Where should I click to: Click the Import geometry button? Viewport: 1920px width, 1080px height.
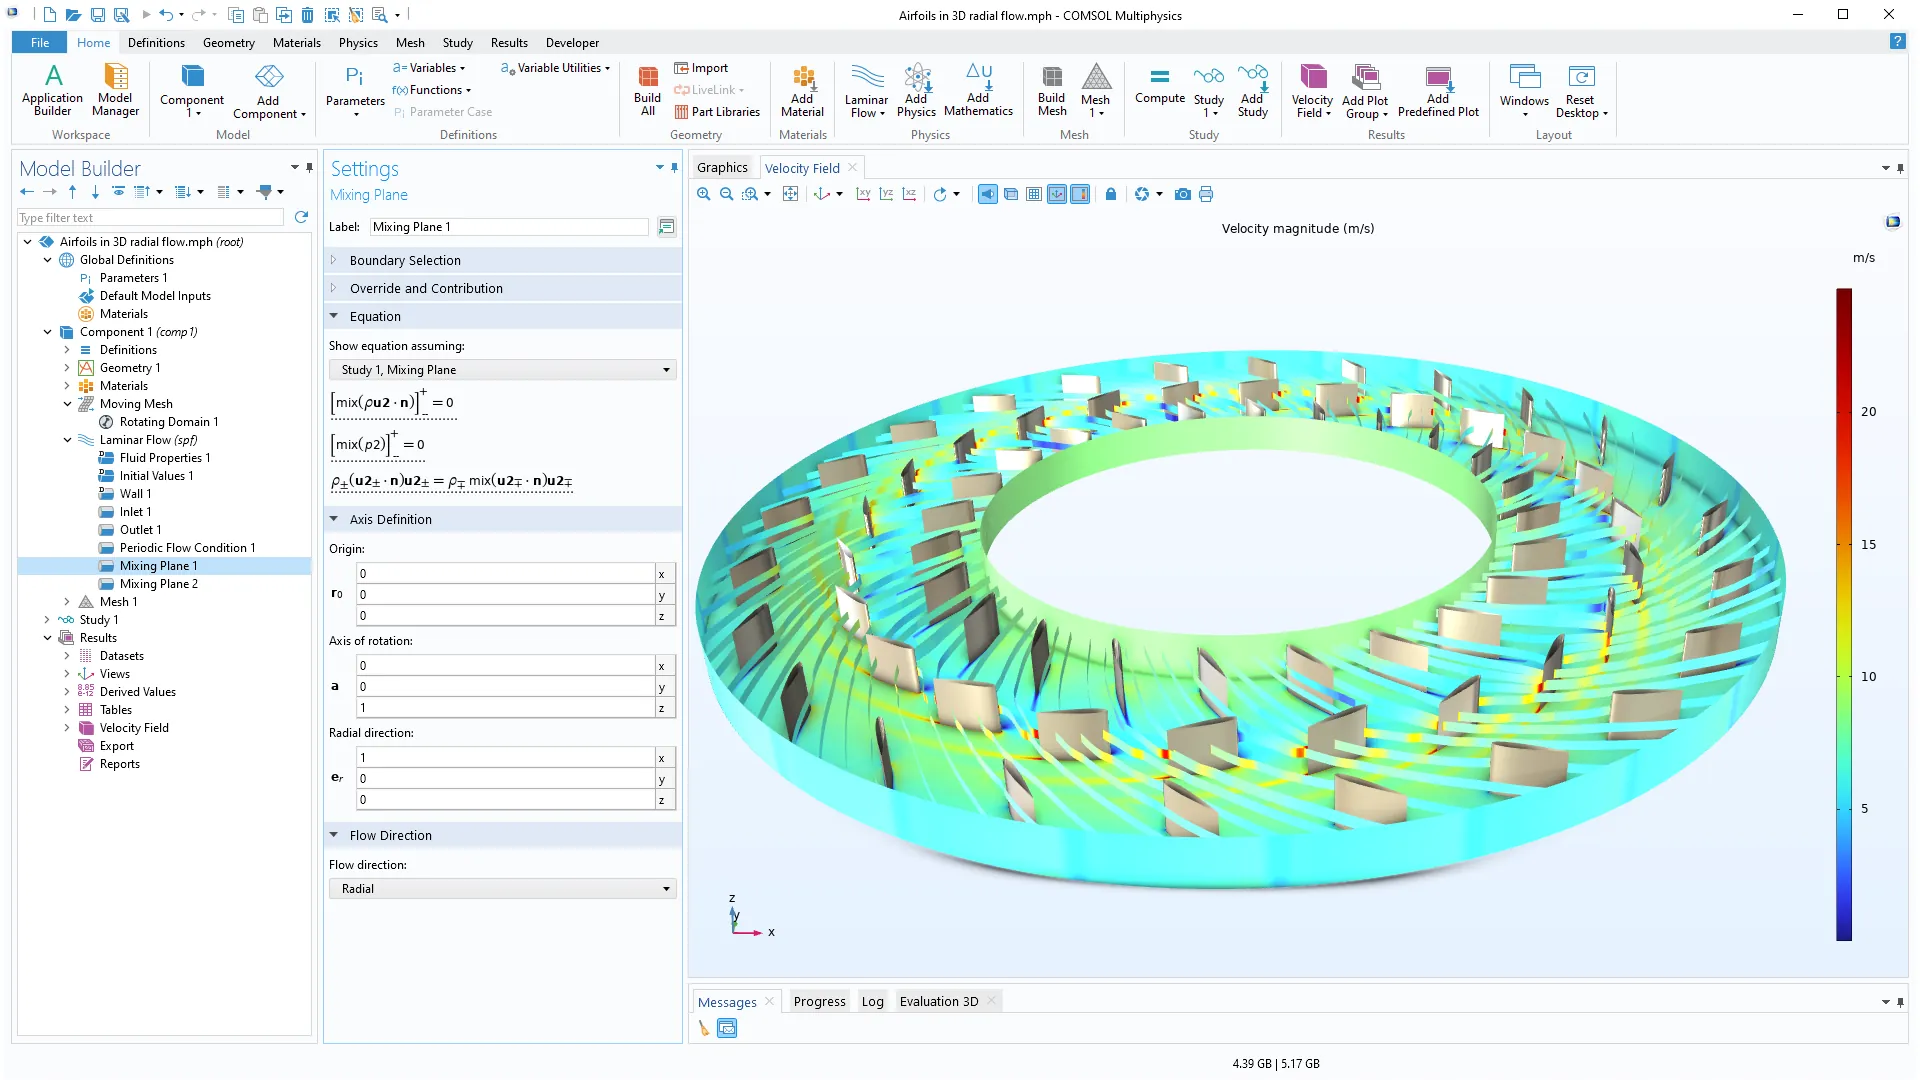(701, 68)
